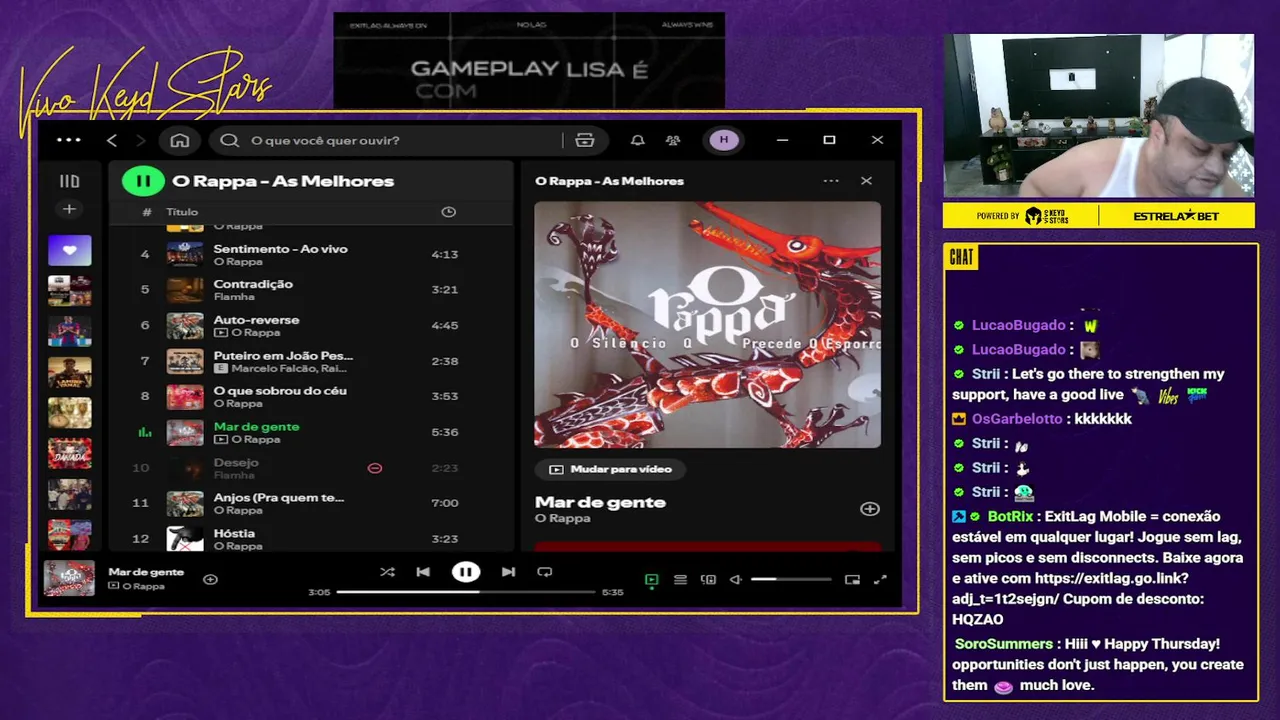The width and height of the screenshot is (1280, 720).
Task: Open the three-dot app menu
Action: pos(69,140)
